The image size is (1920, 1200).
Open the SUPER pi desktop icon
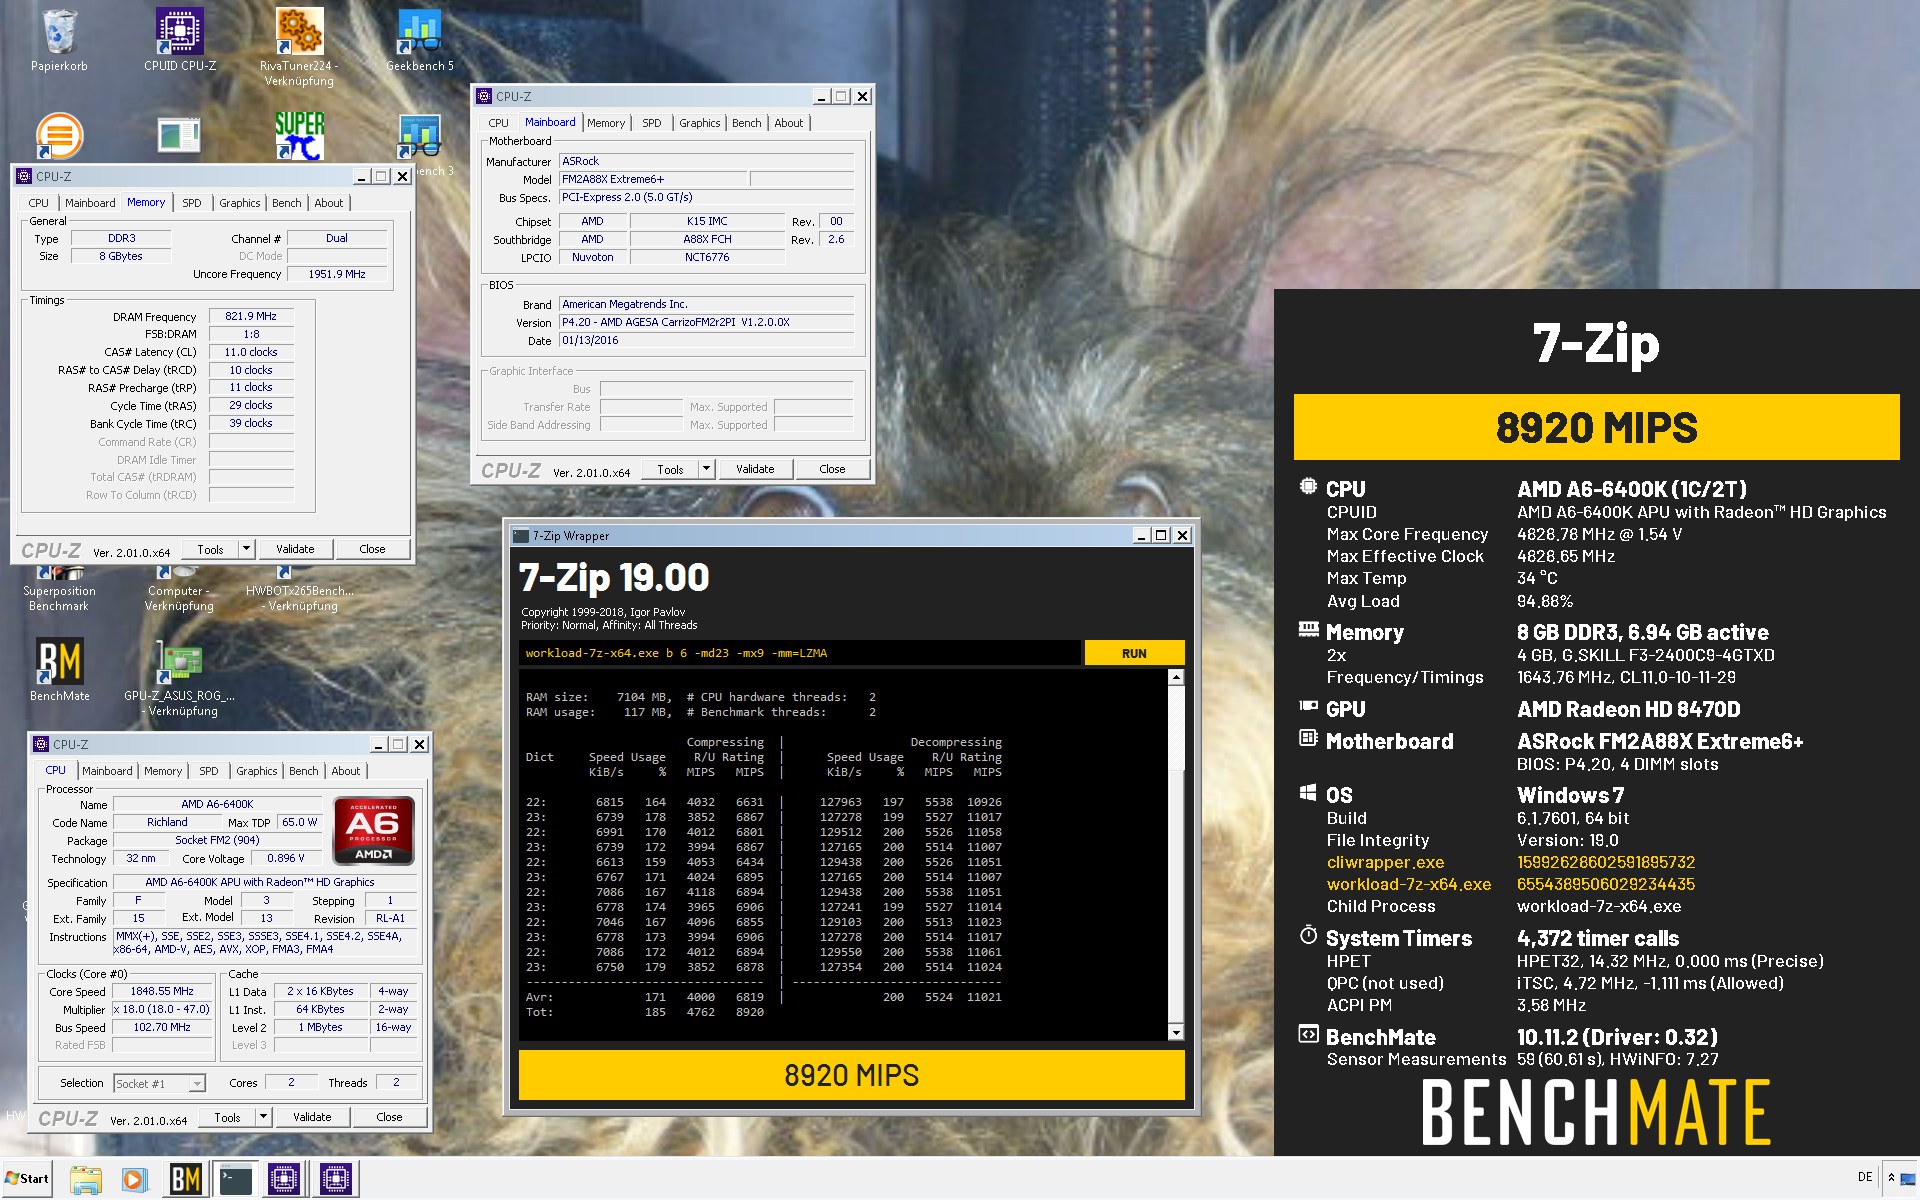(299, 135)
